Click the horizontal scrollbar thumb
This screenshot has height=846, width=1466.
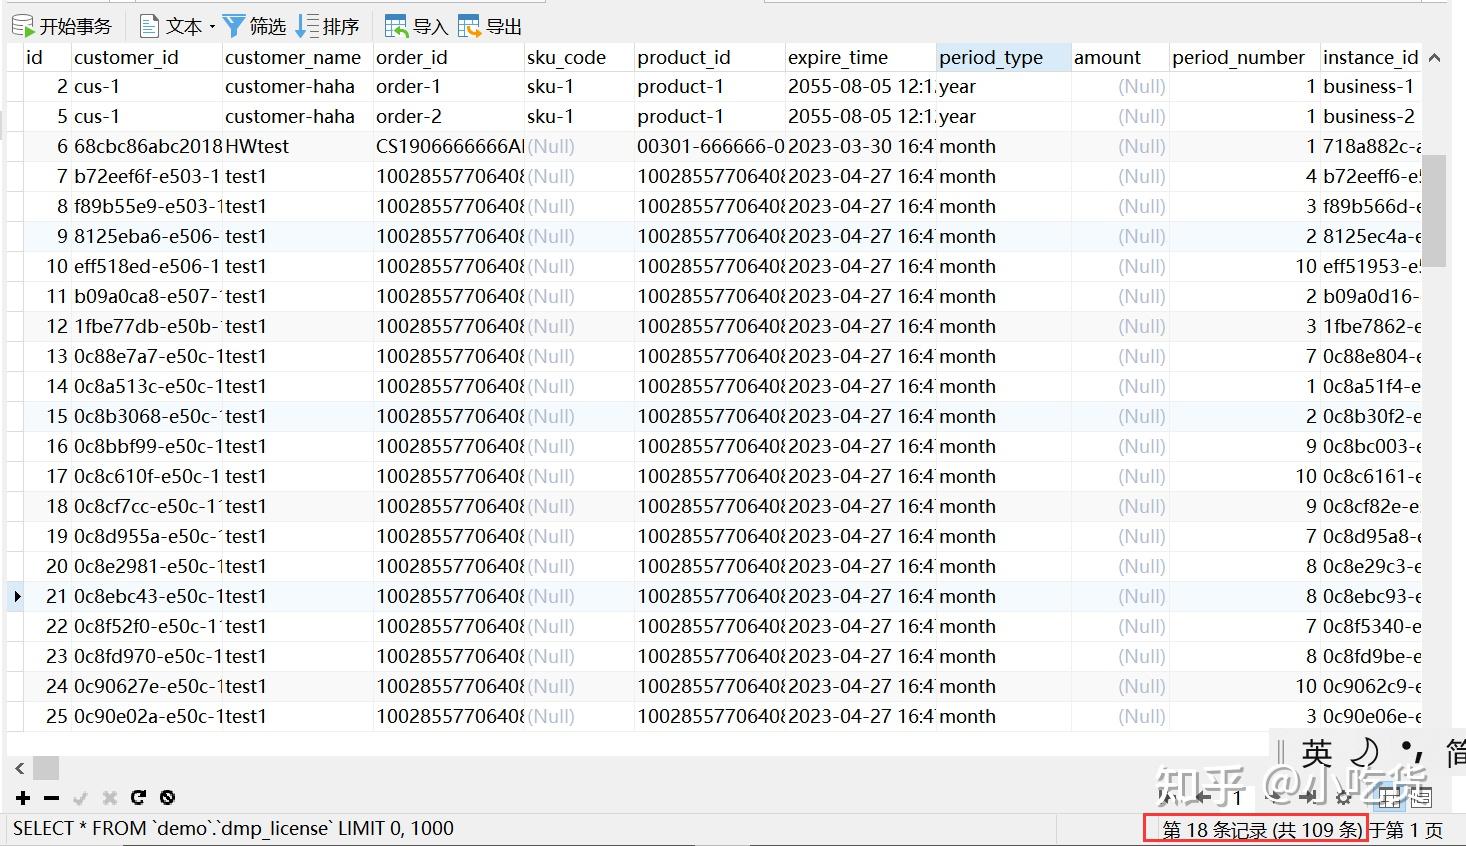[x=46, y=768]
